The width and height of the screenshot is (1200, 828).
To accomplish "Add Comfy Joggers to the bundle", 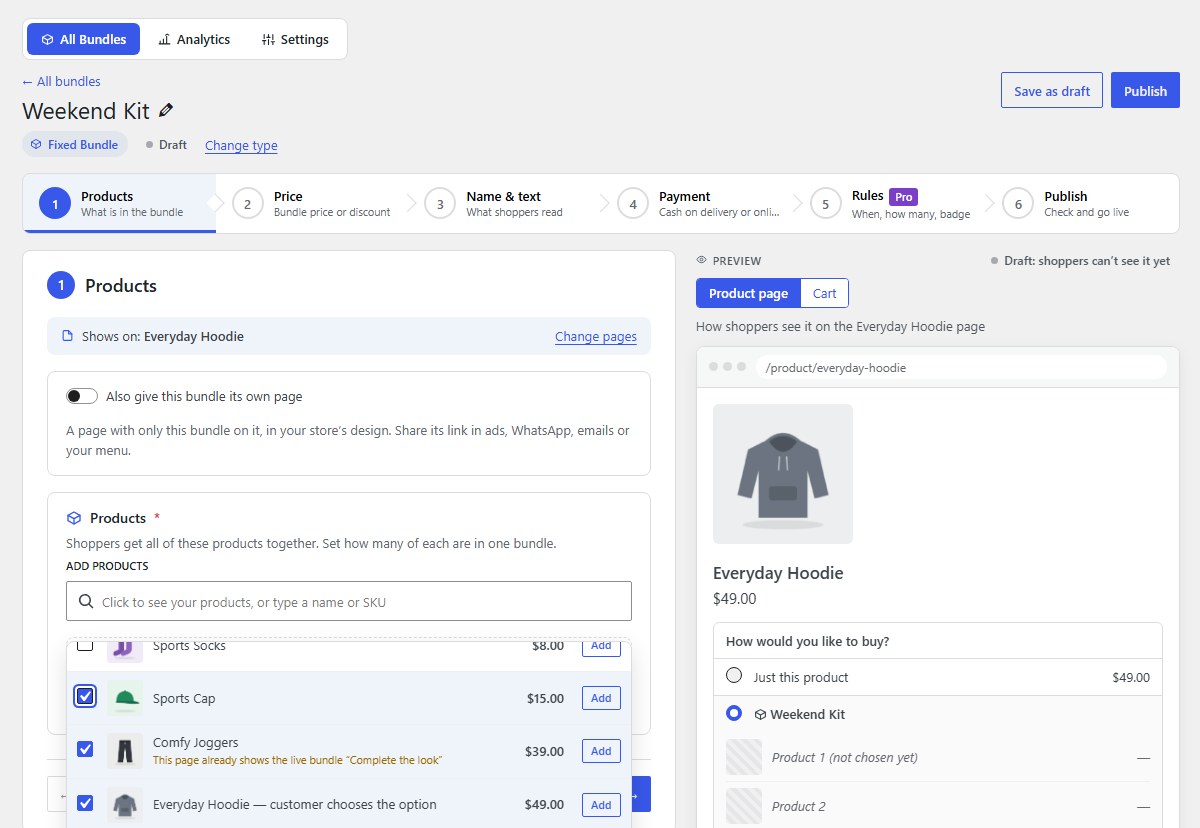I will click(x=601, y=751).
